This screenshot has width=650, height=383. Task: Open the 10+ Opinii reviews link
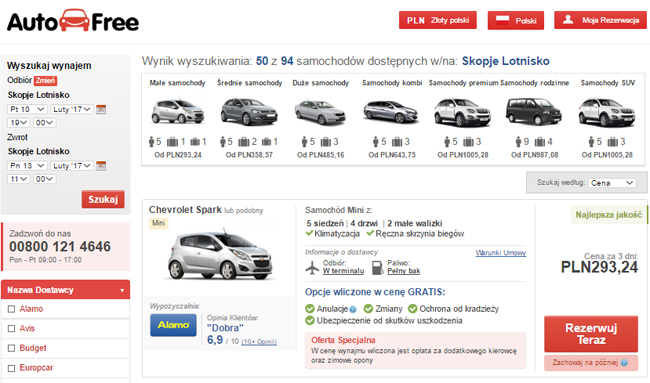[259, 342]
